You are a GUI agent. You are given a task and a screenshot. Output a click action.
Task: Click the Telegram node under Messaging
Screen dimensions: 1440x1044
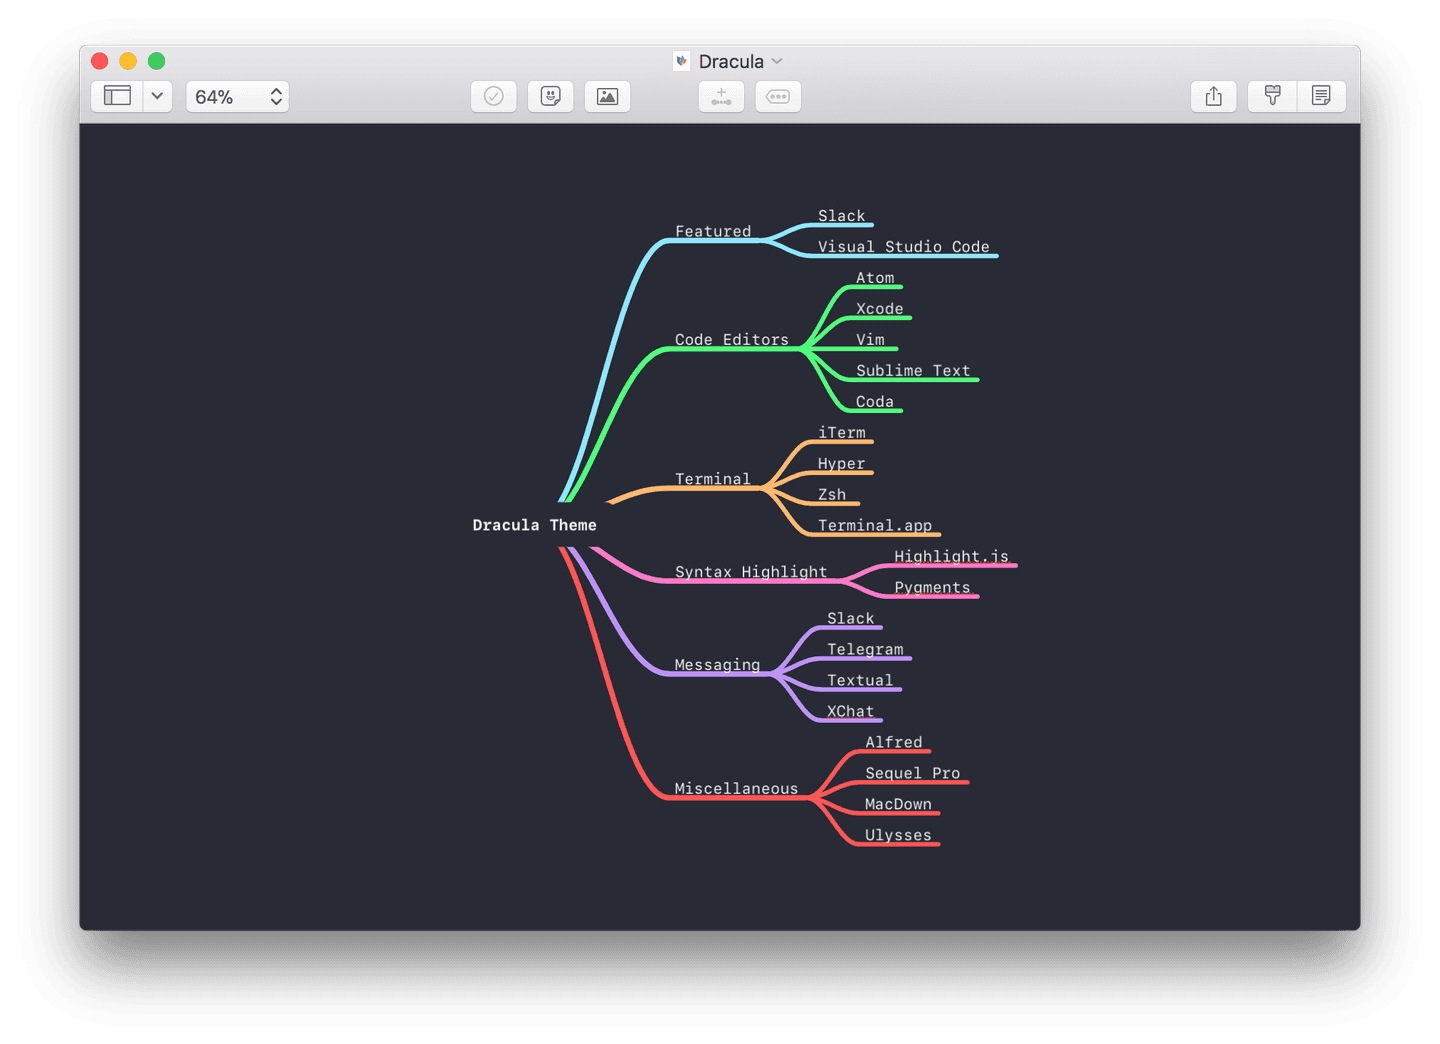pos(865,649)
